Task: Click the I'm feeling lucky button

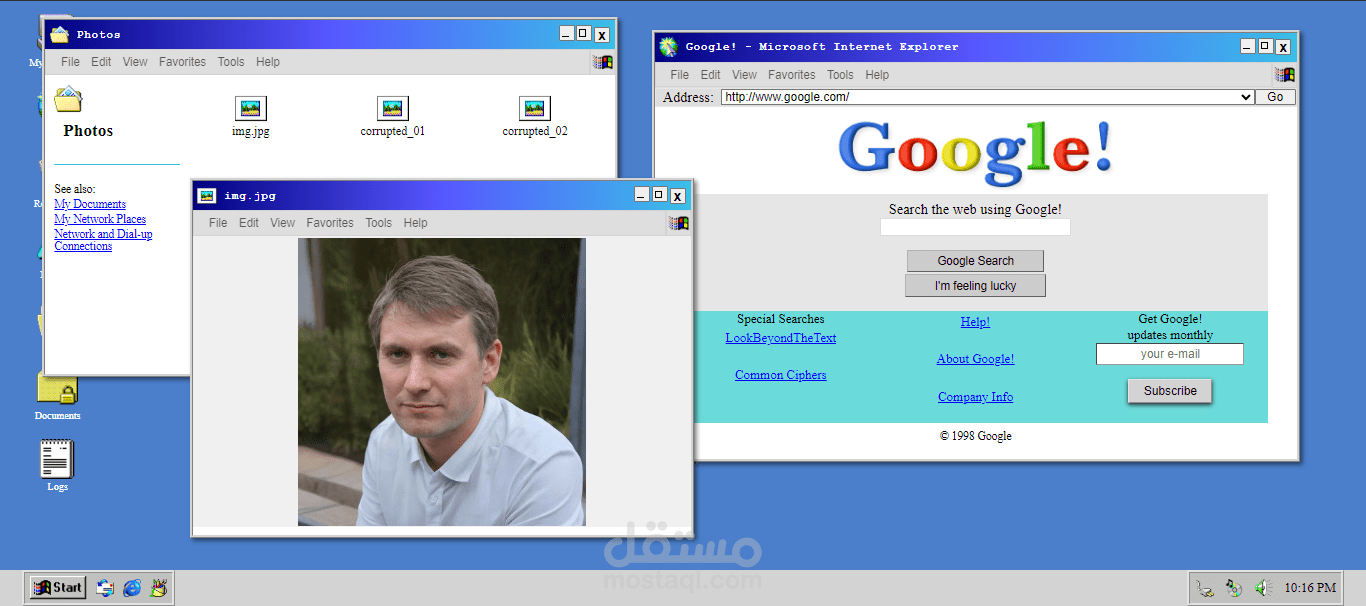Action: (x=975, y=286)
